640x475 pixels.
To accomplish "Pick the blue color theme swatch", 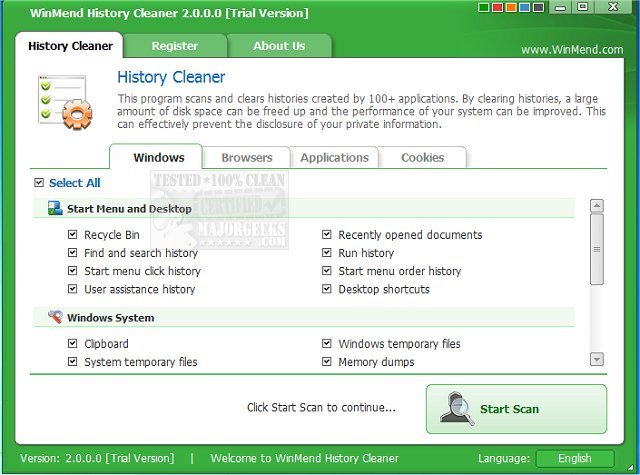I will coord(524,7).
